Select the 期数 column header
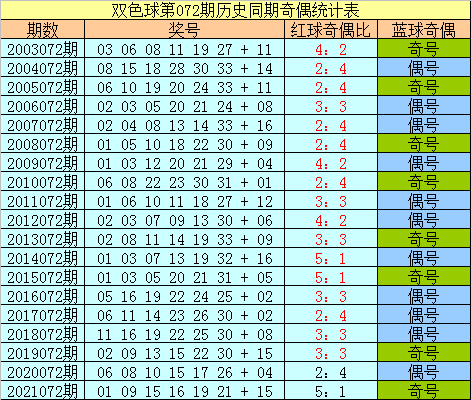This screenshot has height=400, width=471. click(x=42, y=30)
